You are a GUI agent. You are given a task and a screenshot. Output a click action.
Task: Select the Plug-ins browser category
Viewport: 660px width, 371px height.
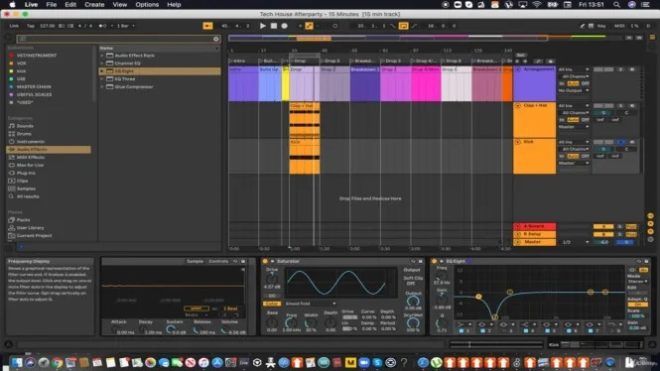[26, 173]
